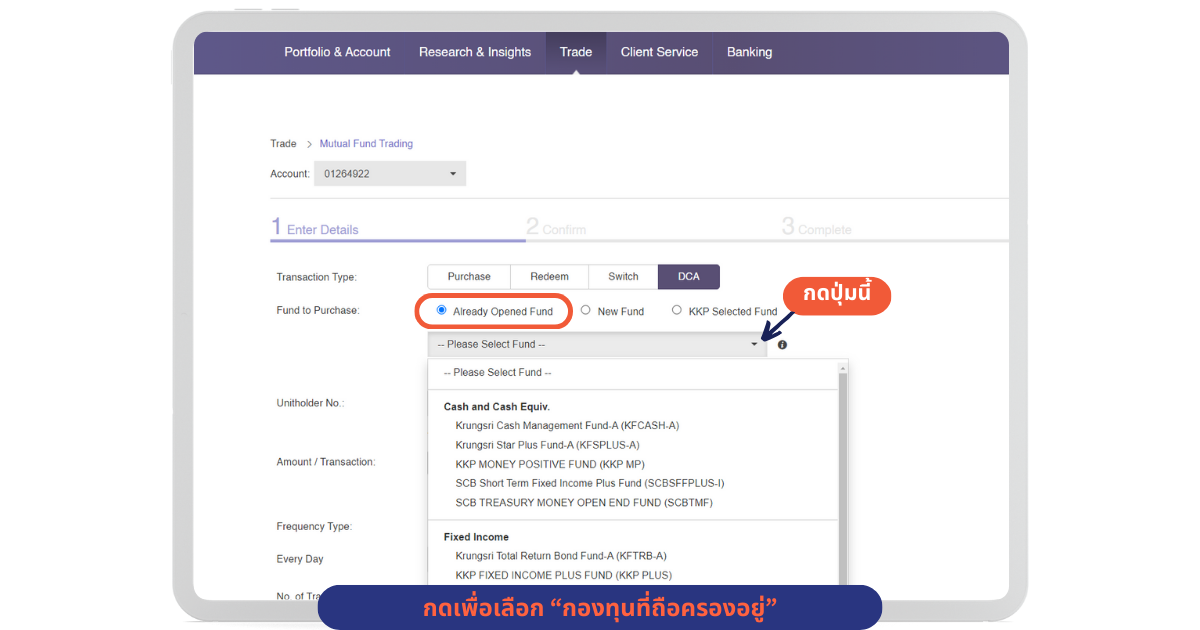1200x630 pixels.
Task: Select the Redeem transaction type button
Action: pos(549,277)
